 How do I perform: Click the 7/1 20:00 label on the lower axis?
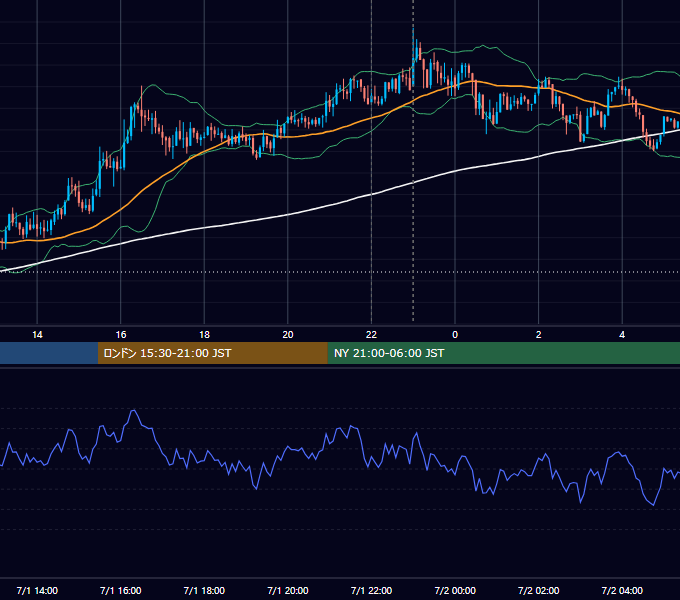tap(288, 590)
